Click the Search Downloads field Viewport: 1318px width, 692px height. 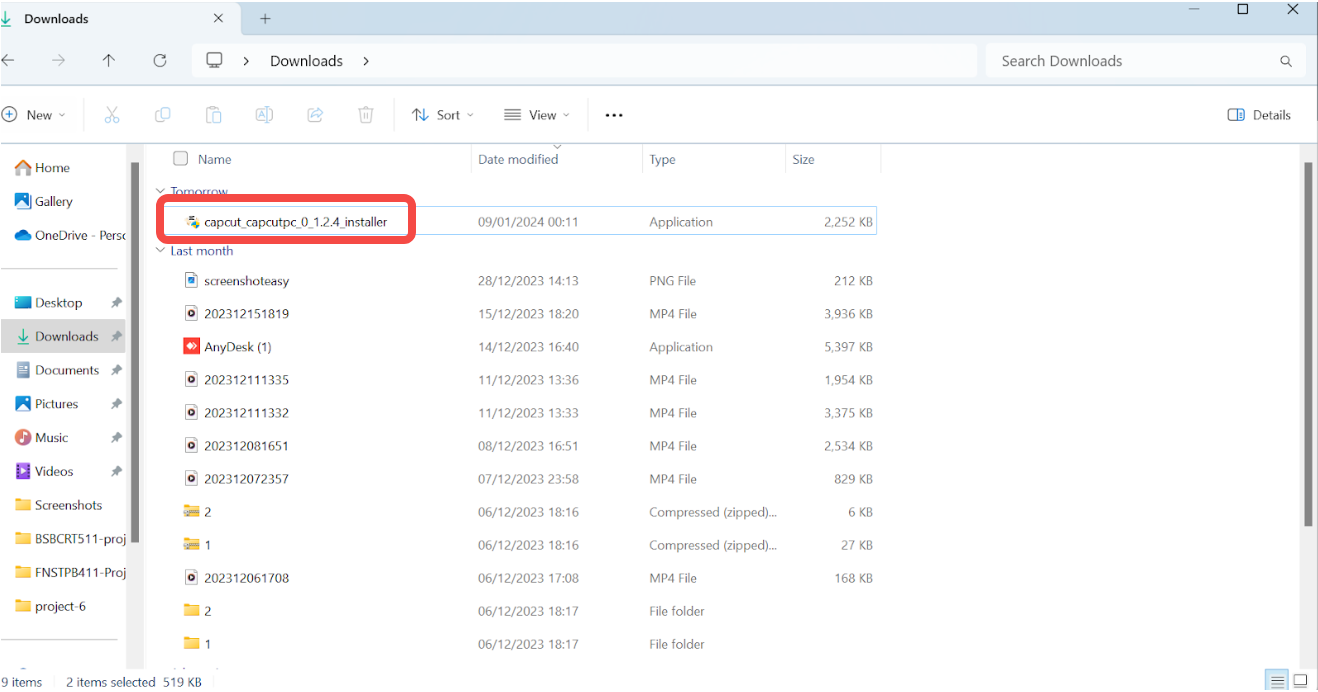click(x=1135, y=61)
